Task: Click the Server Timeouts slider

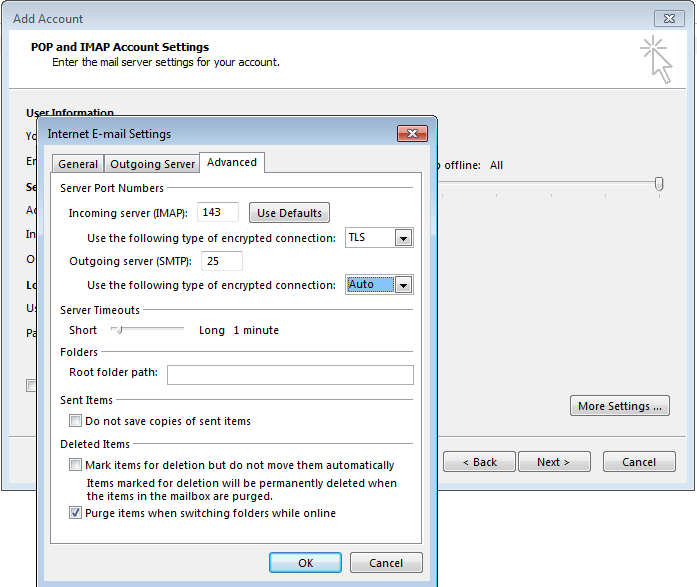Action: point(118,330)
